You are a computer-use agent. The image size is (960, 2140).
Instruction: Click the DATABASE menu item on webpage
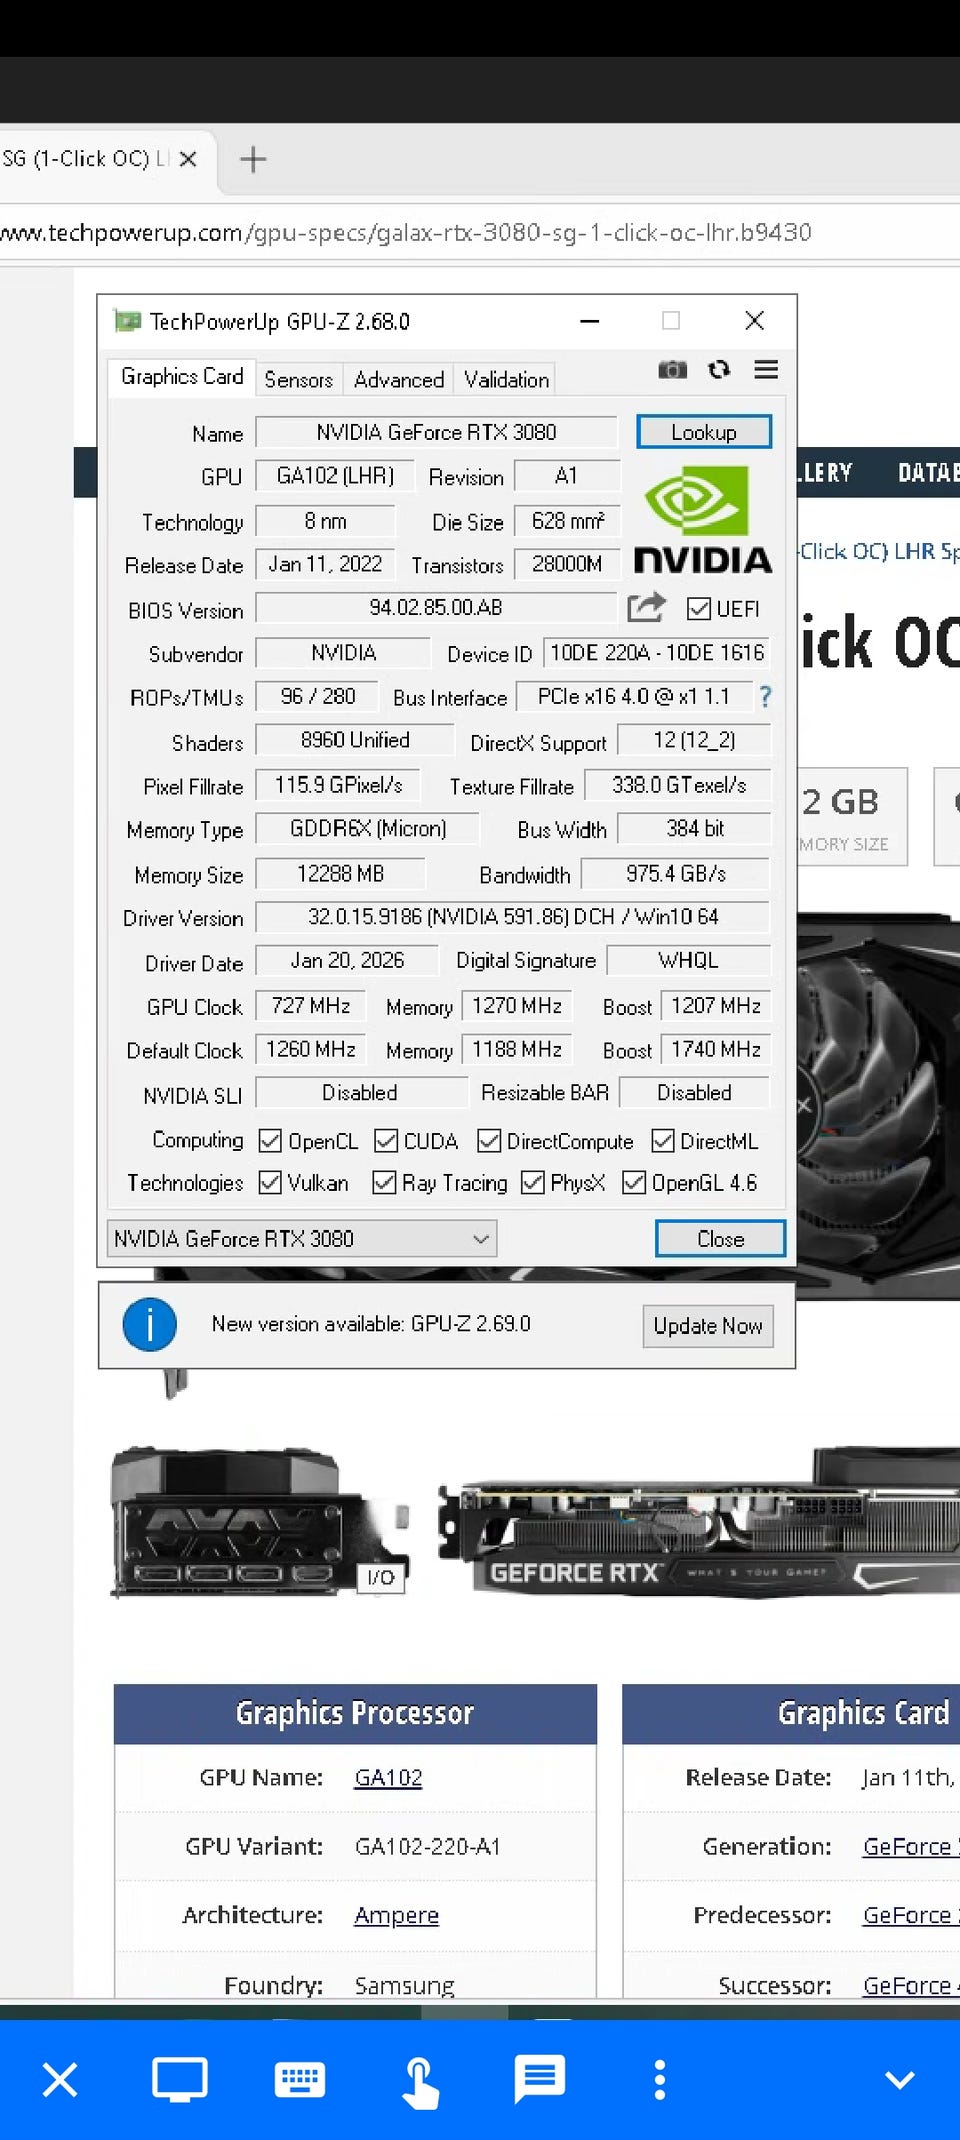(929, 473)
